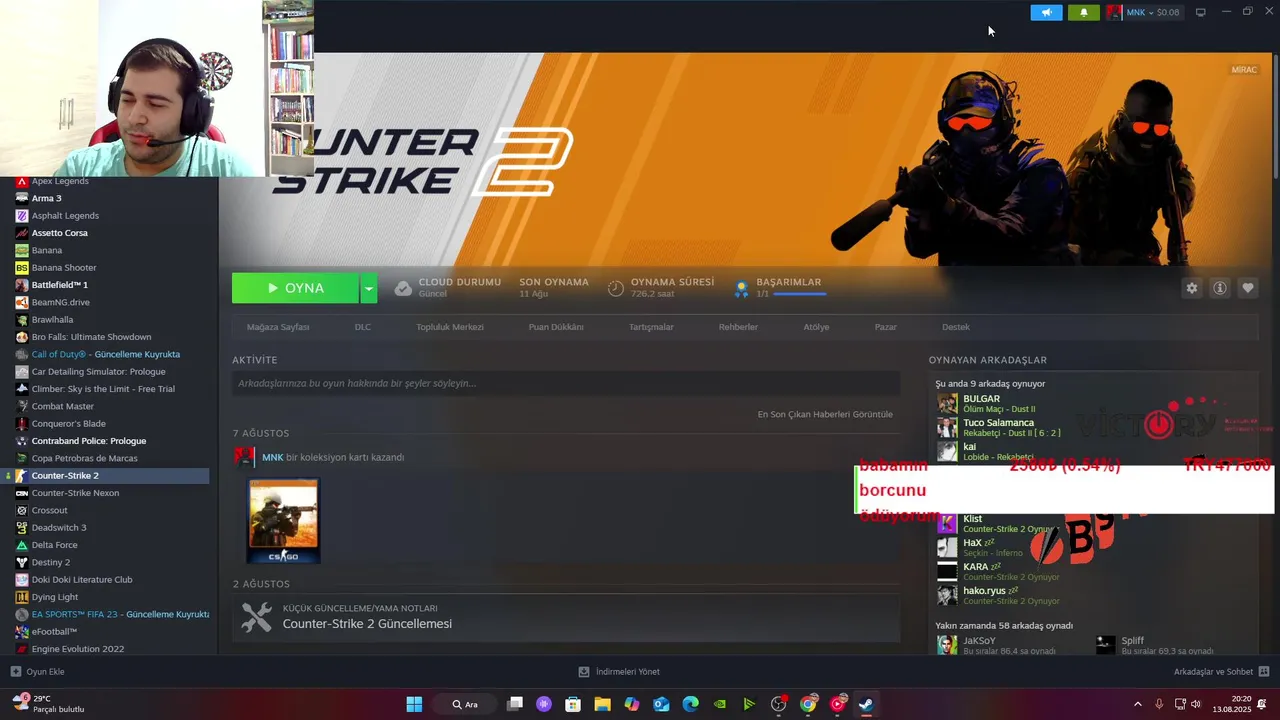
Task: Click MNK avatar in activity feed
Action: tap(244, 457)
